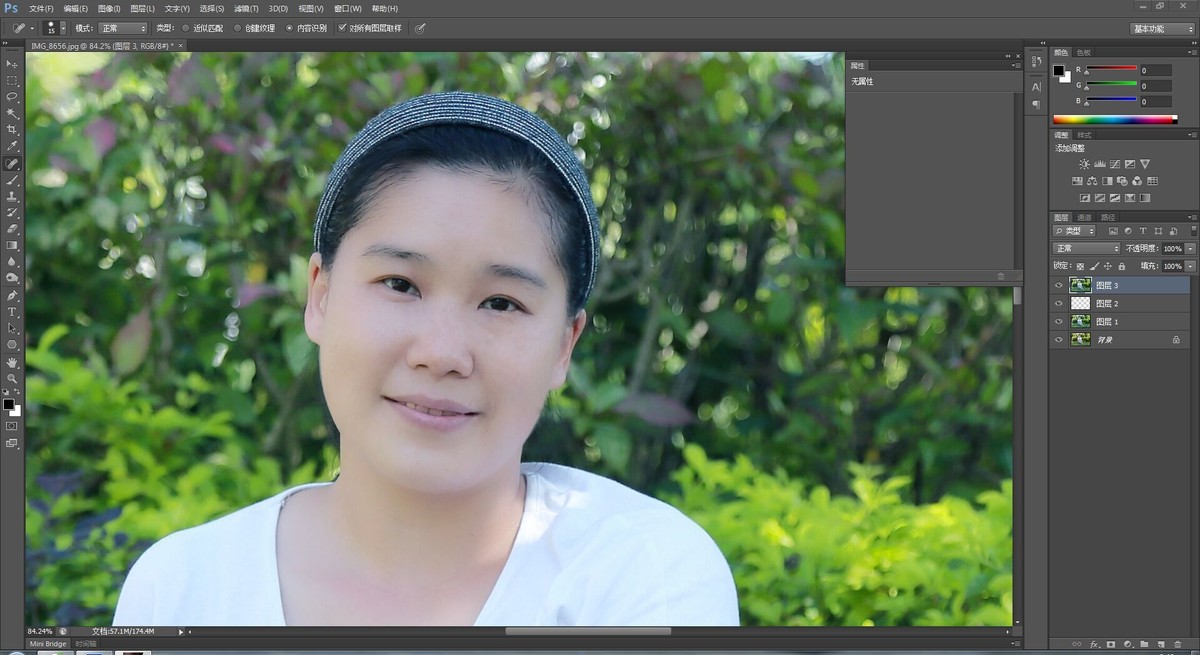This screenshot has height=655, width=1200.
Task: Select the 近似匹配 radio option
Action: [x=186, y=28]
